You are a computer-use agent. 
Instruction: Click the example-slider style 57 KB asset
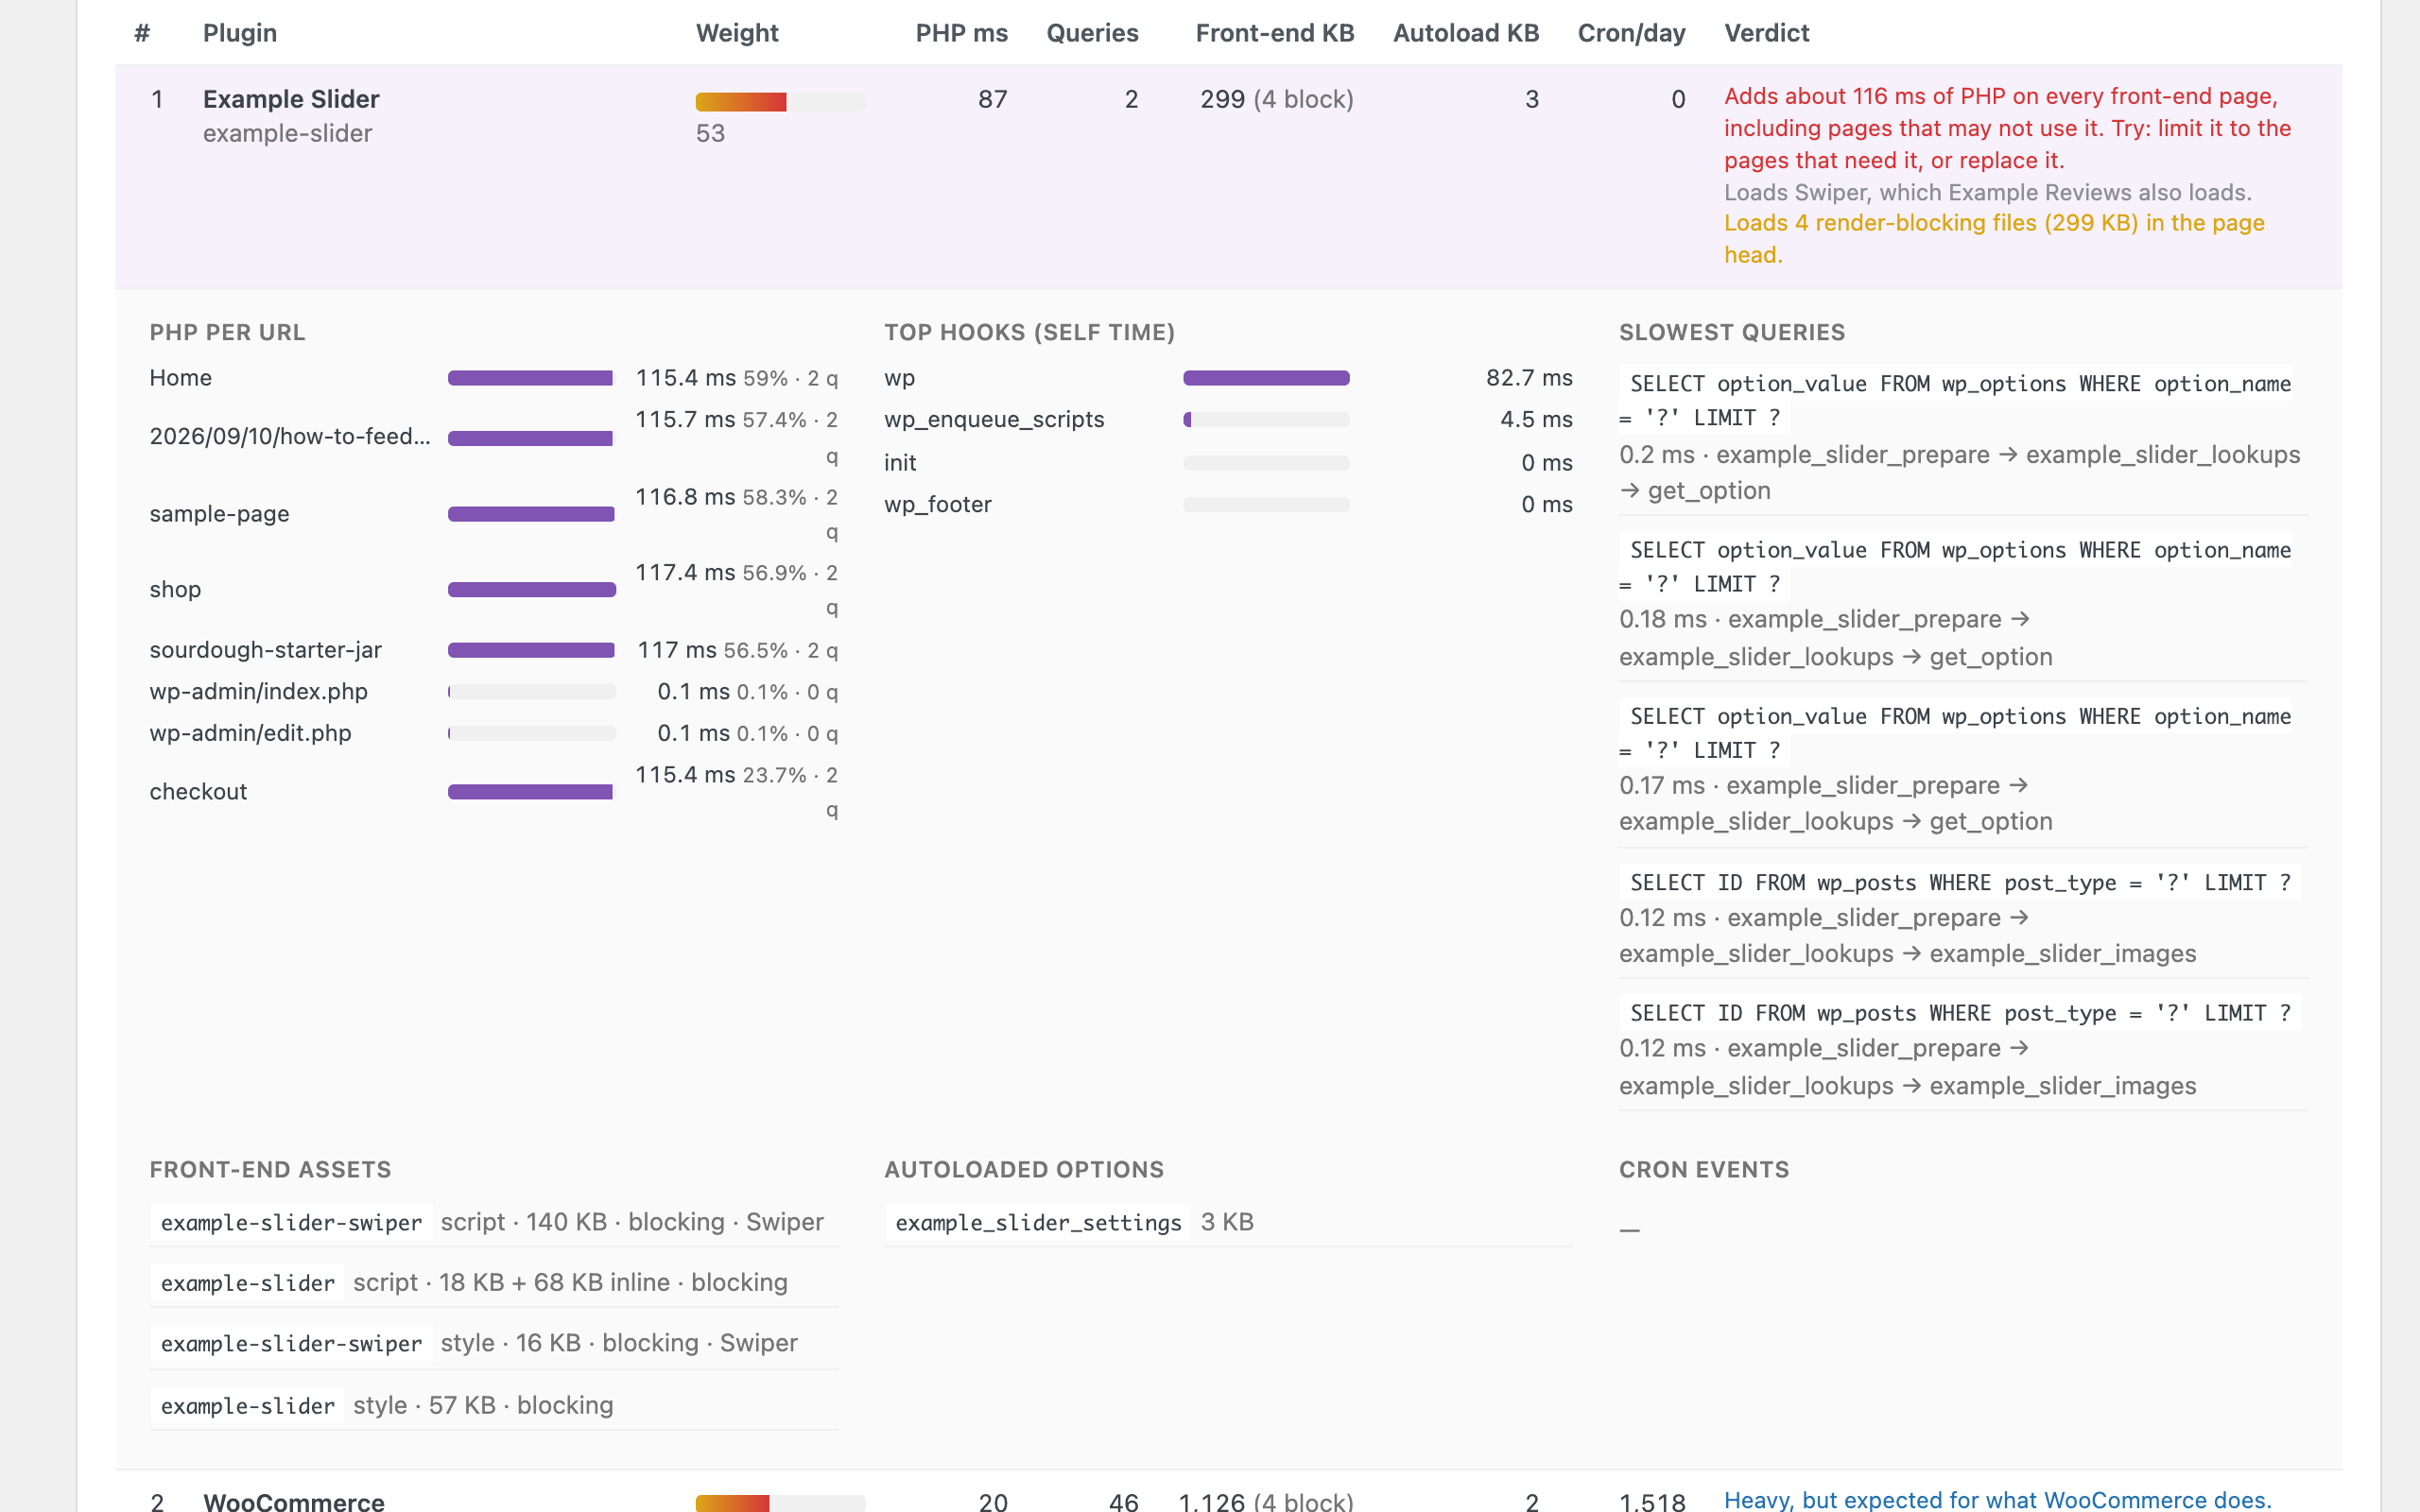click(x=494, y=1406)
